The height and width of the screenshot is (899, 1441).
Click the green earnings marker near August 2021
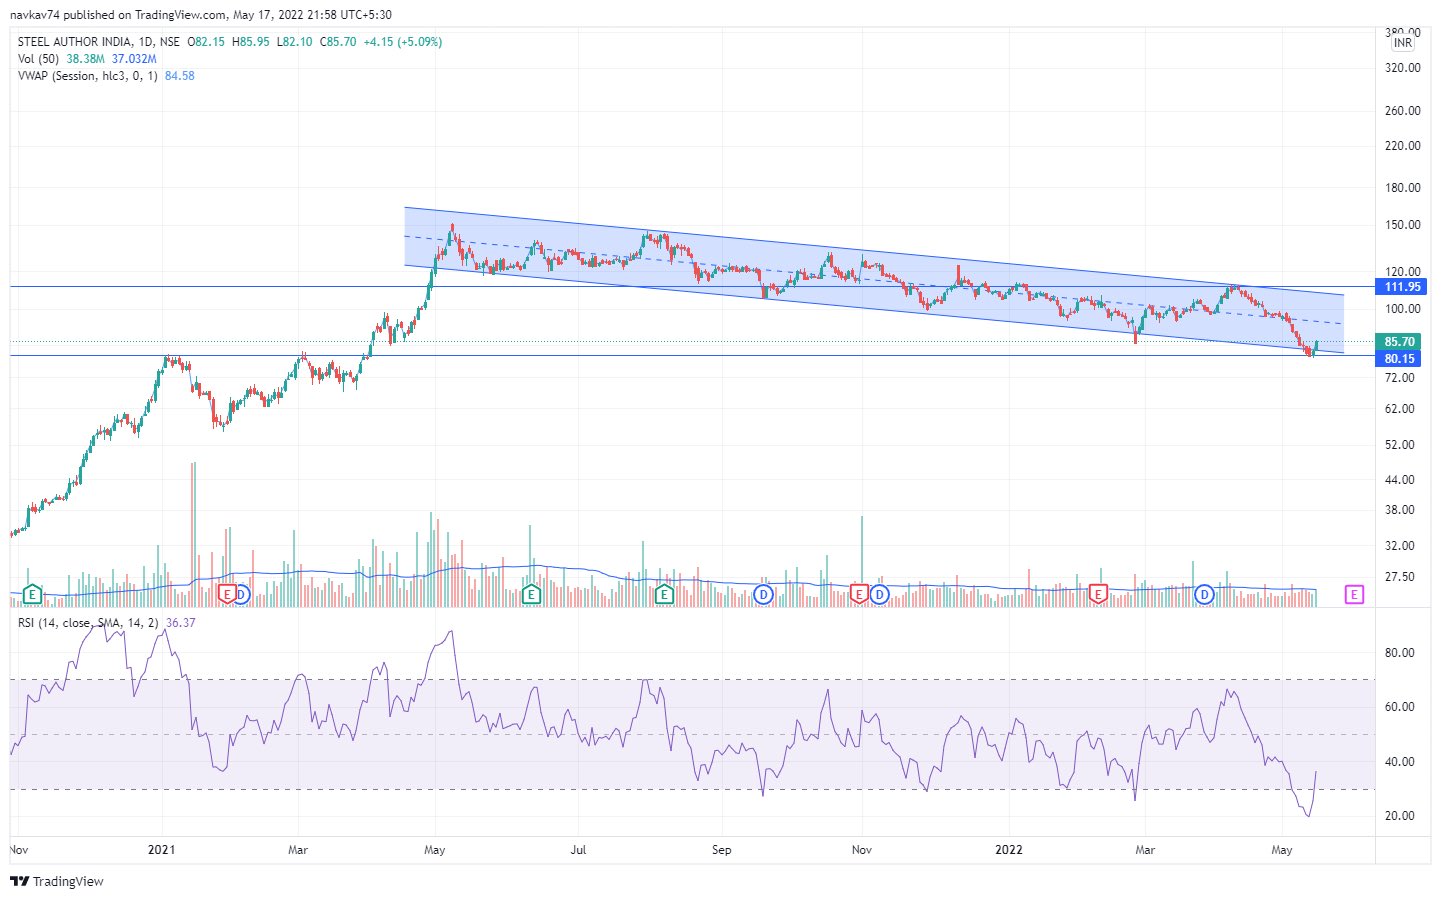664,594
